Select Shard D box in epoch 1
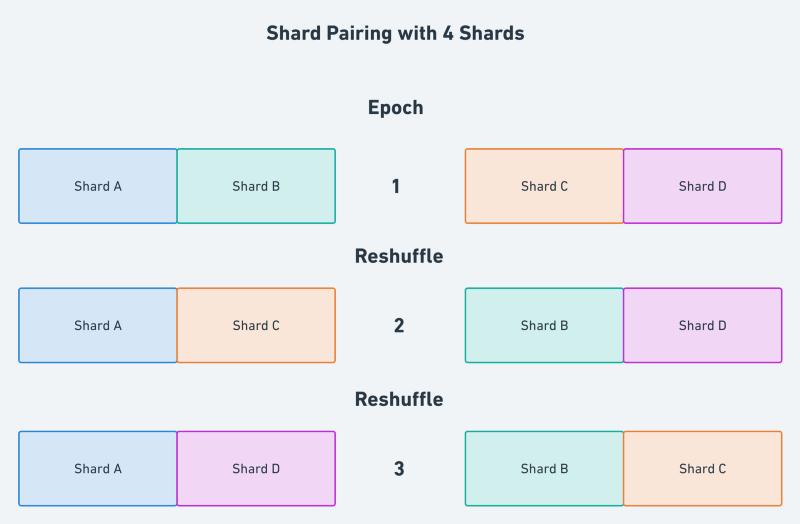 (x=702, y=186)
